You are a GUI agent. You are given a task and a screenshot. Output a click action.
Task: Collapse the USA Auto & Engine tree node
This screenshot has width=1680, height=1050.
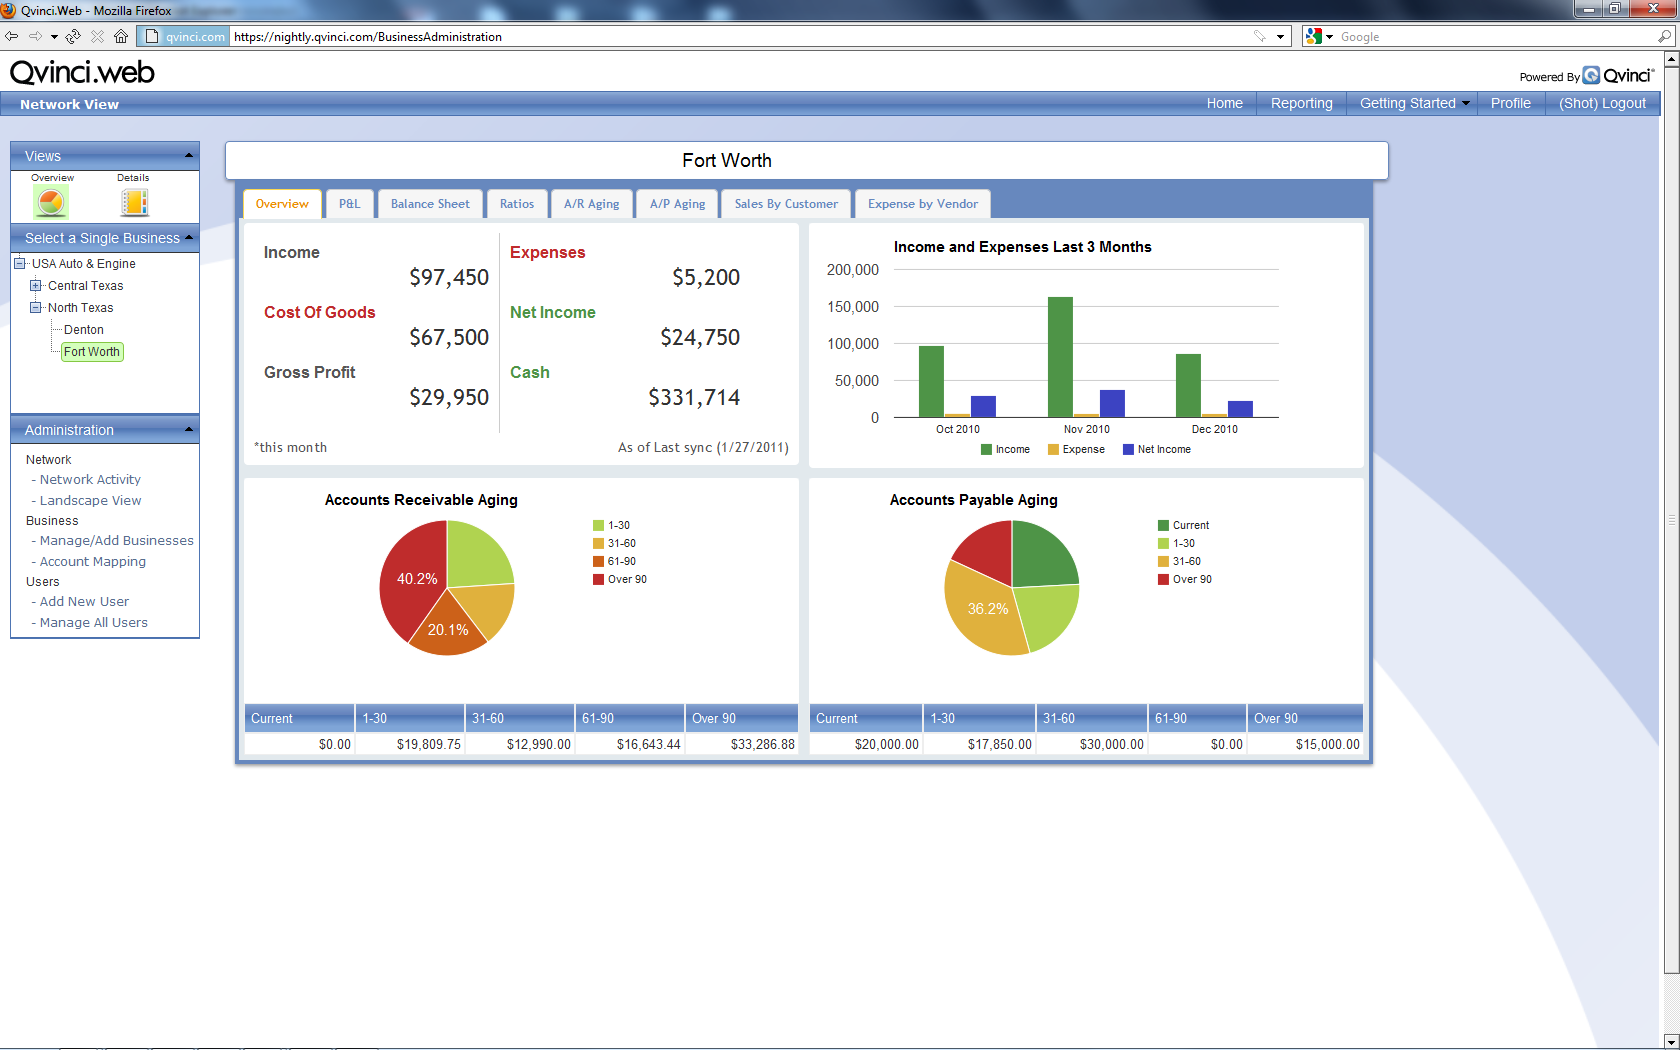pyautogui.click(x=20, y=263)
